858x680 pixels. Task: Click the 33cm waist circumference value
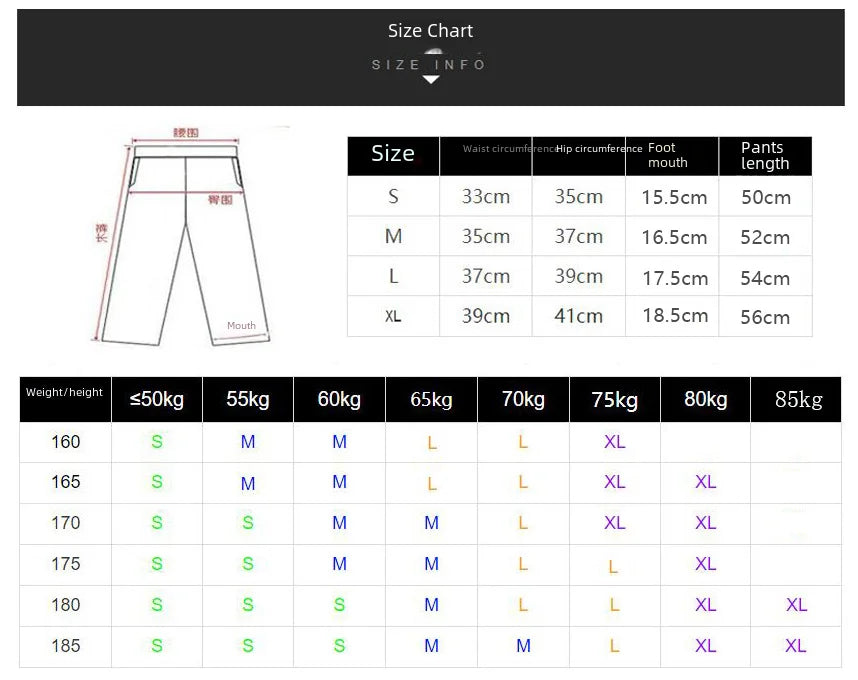pos(486,196)
